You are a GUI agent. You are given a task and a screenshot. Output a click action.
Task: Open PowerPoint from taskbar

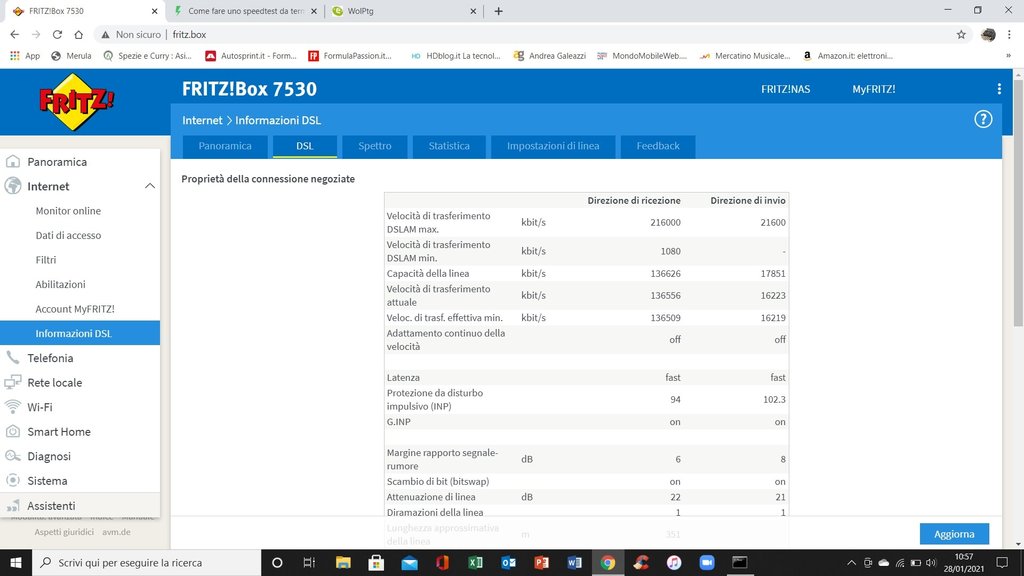click(x=541, y=562)
